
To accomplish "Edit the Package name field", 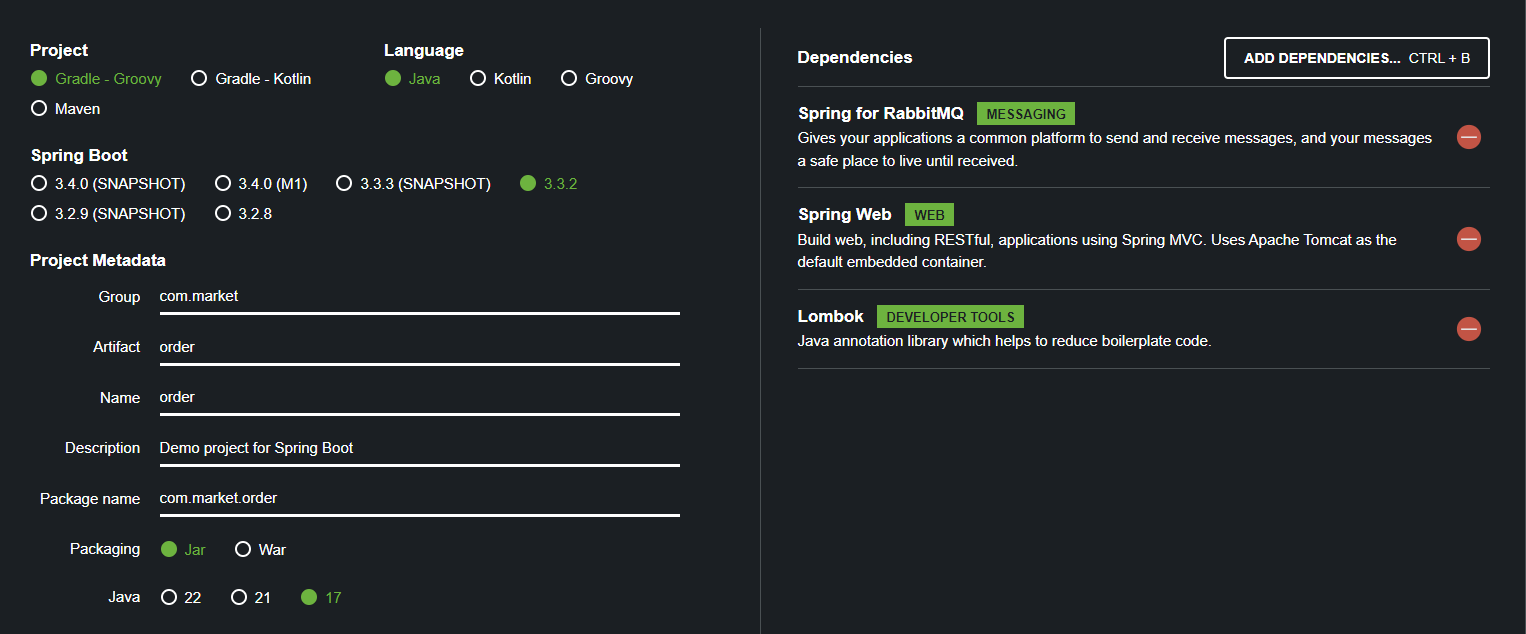I will pos(419,498).
